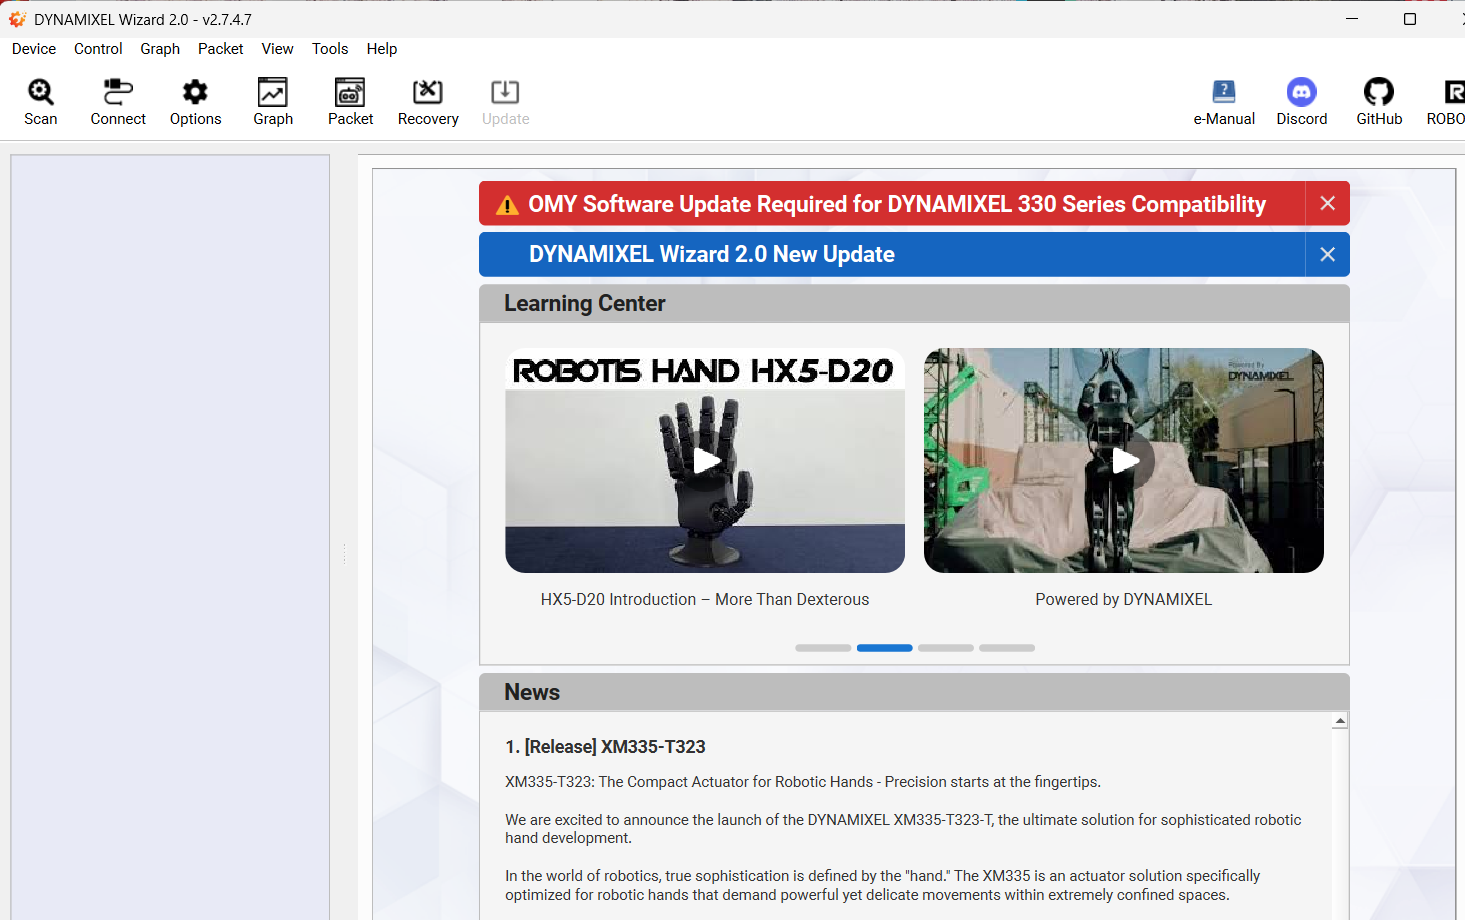
Task: Open the Control menu
Action: click(x=98, y=49)
